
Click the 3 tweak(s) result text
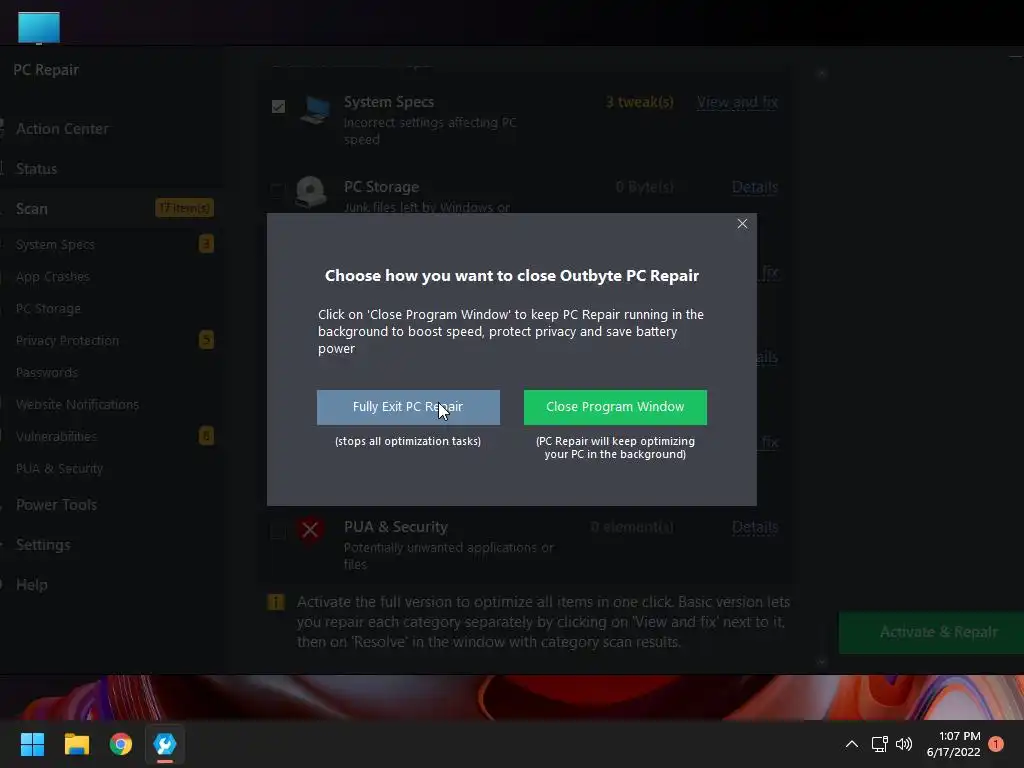pyautogui.click(x=640, y=102)
